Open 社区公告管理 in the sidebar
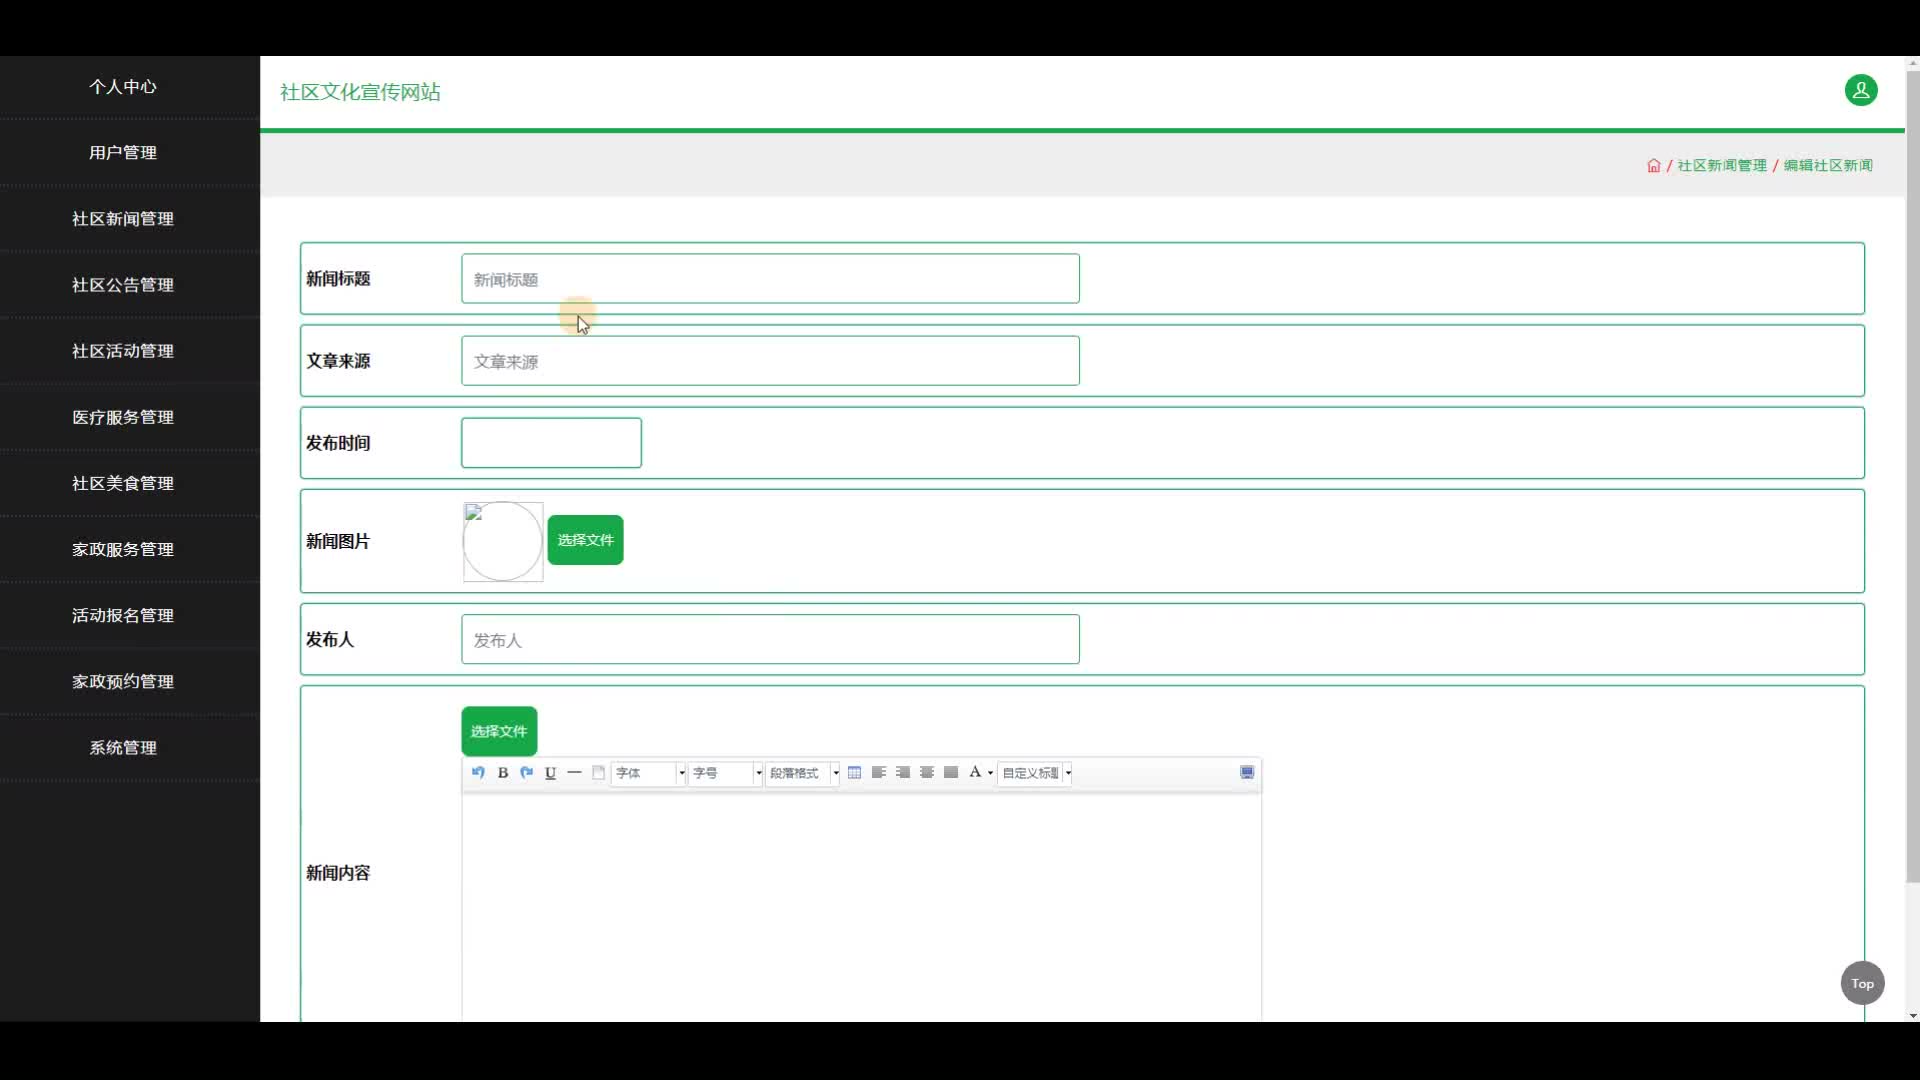 (x=123, y=285)
